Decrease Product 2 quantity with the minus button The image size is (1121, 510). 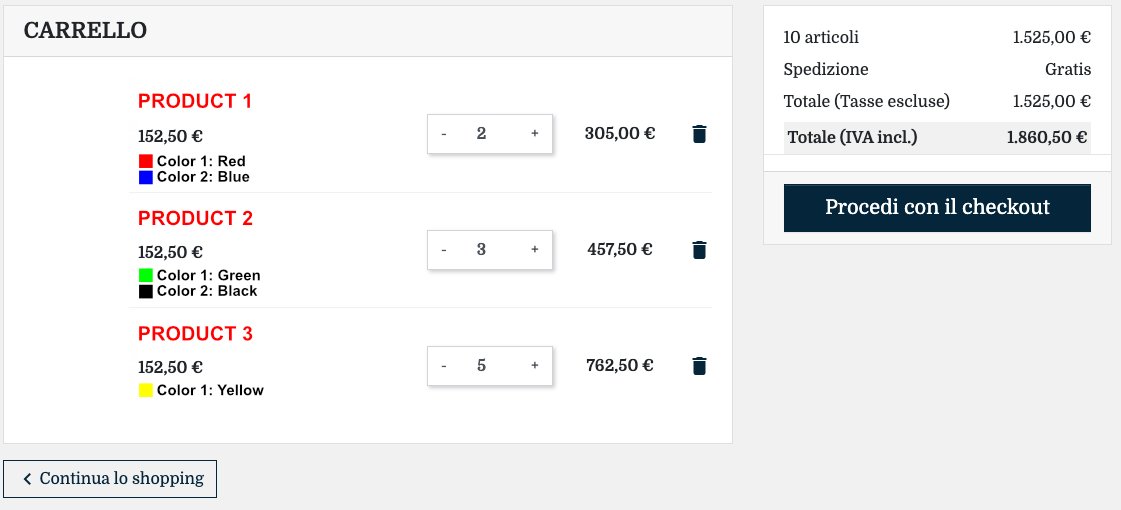click(444, 250)
